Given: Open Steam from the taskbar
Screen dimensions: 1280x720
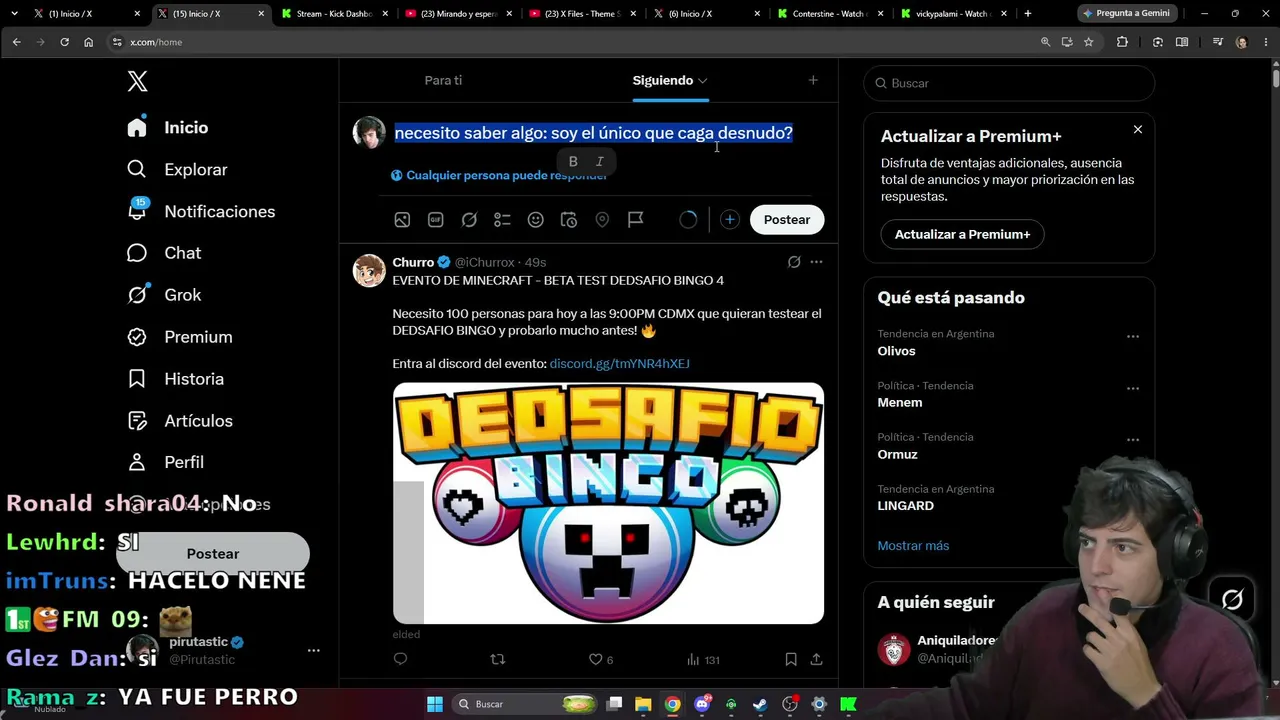Looking at the screenshot, I should pyautogui.click(x=761, y=704).
